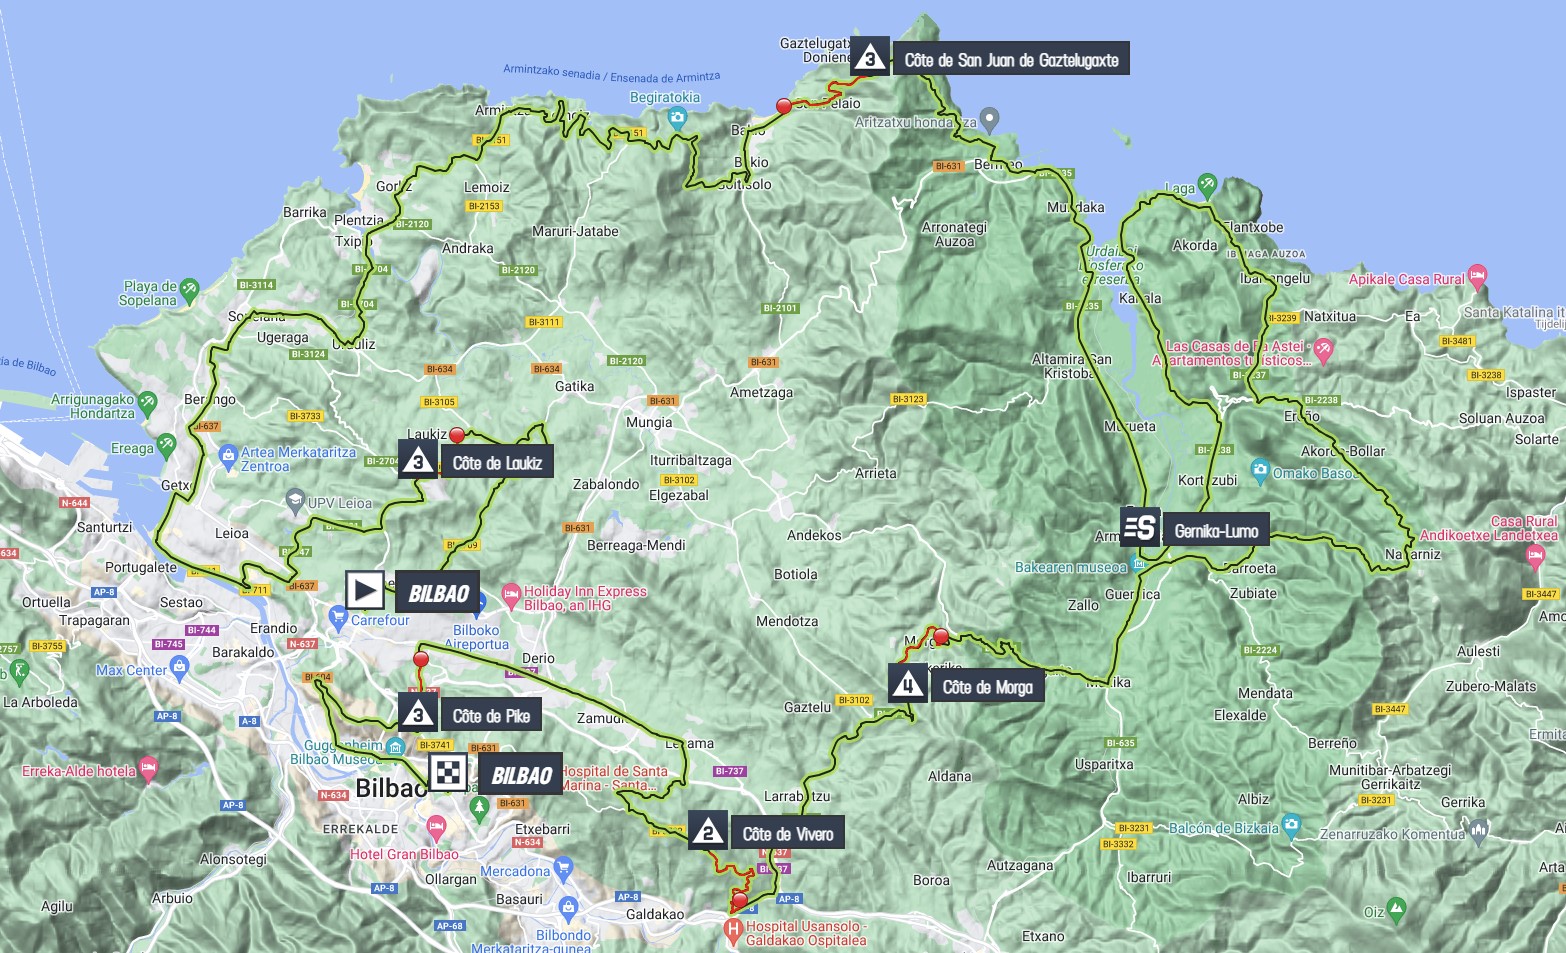Click the Begiratokia camera viewpoint pin
This screenshot has width=1566, height=953.
678,118
